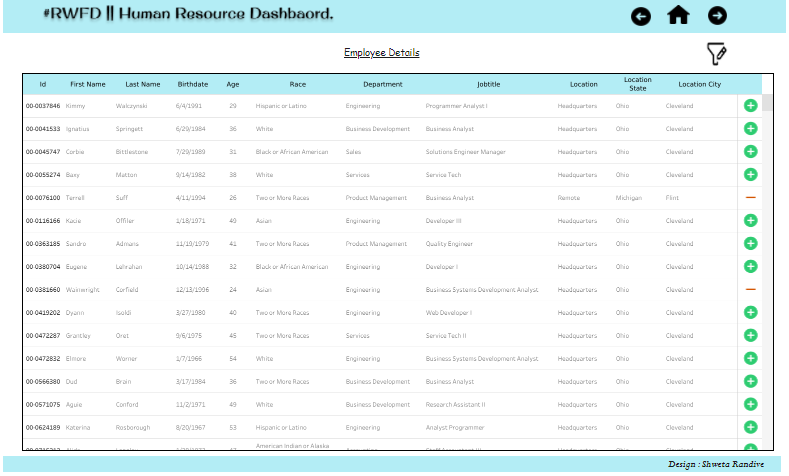Click green plus icon for Katerina row

pyautogui.click(x=750, y=427)
